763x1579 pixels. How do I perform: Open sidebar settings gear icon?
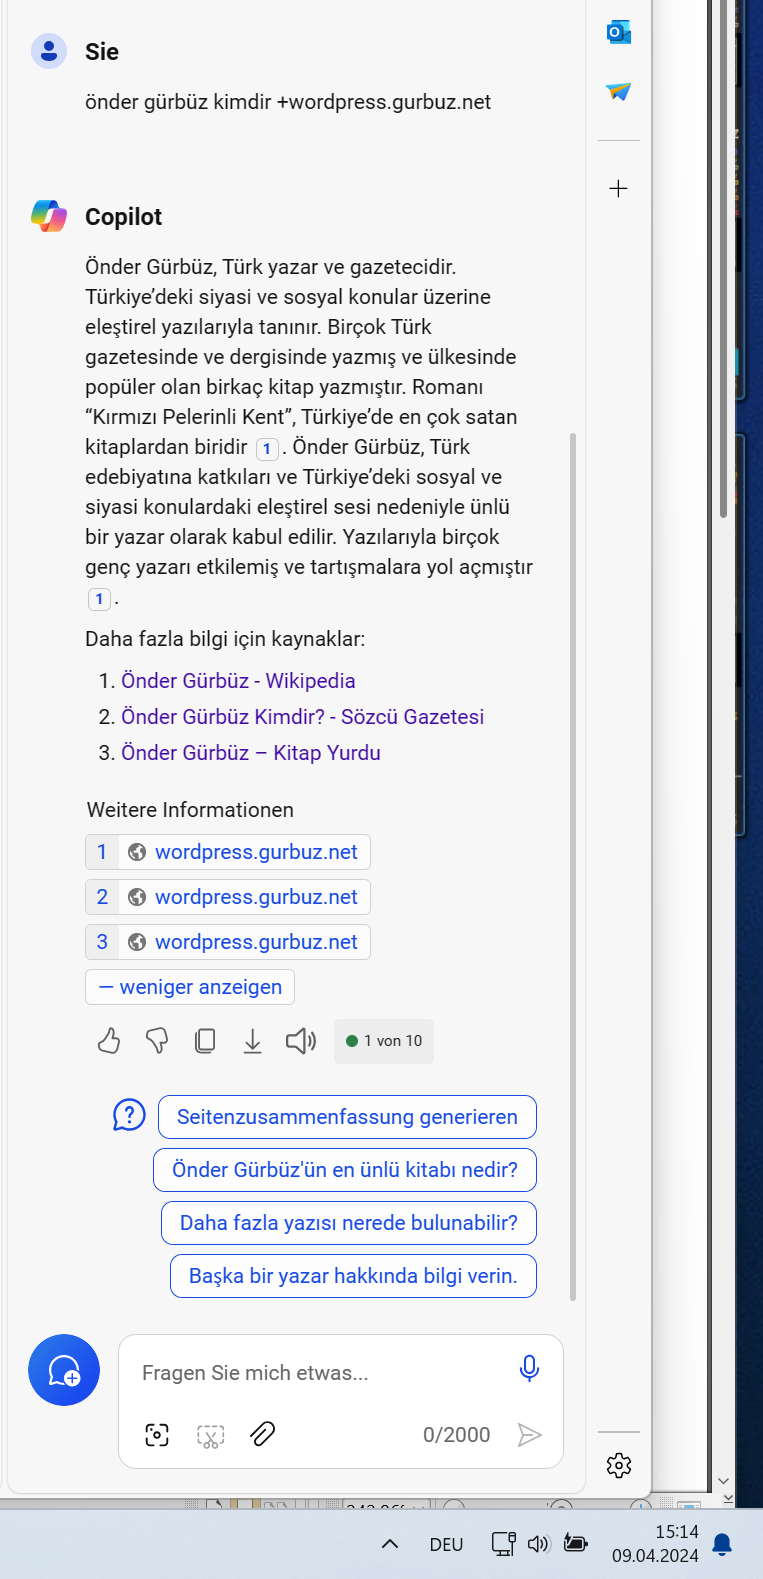click(619, 1465)
